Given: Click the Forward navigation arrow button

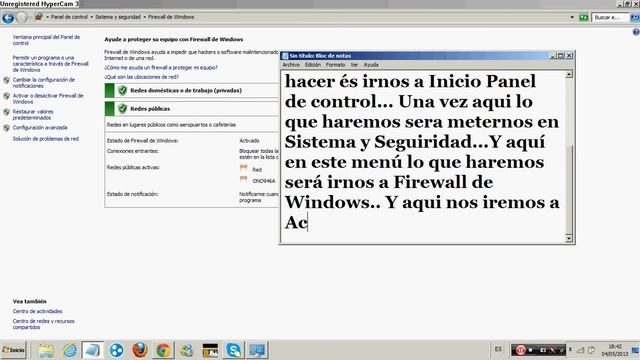Looking at the screenshot, I should click(21, 18).
